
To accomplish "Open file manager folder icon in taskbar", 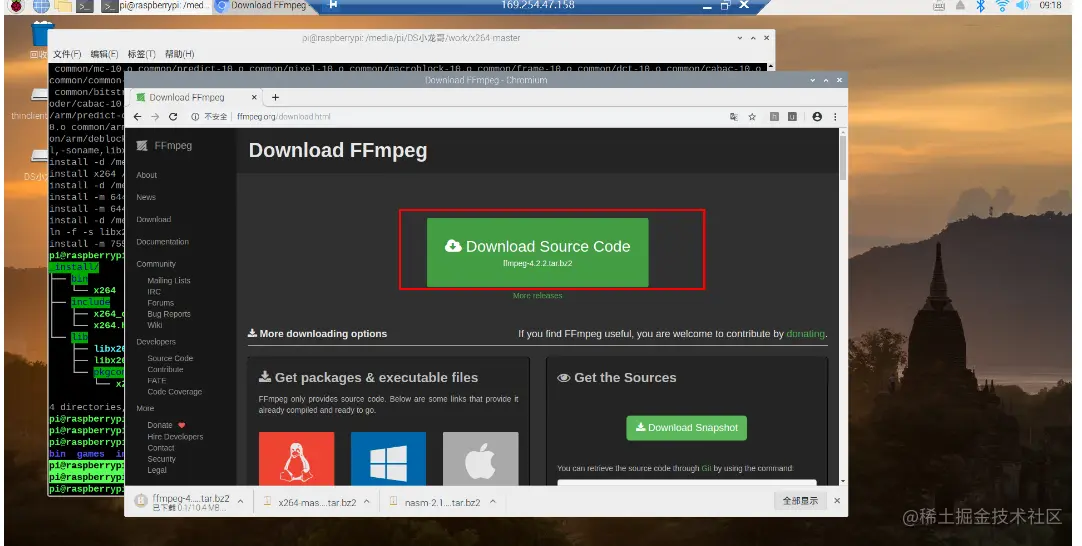I will (x=63, y=6).
